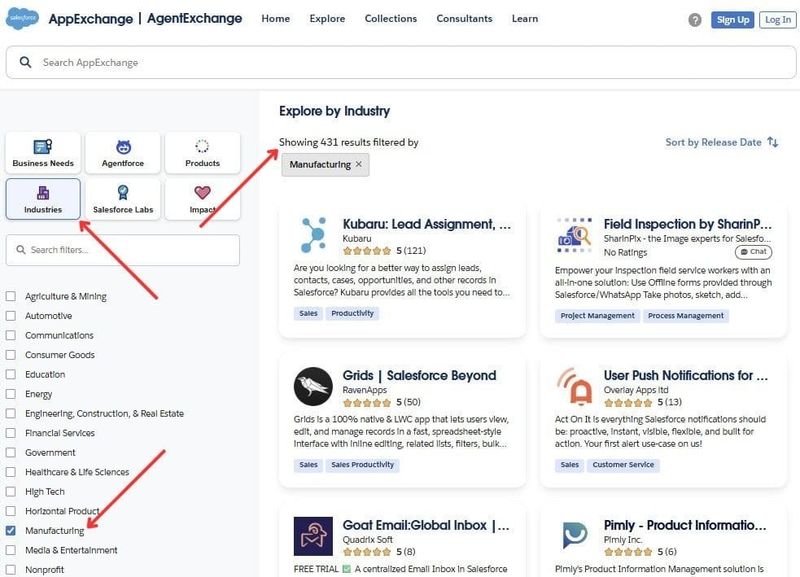
Task: Open the Chat badge on Field Inspection card
Action: point(754,252)
